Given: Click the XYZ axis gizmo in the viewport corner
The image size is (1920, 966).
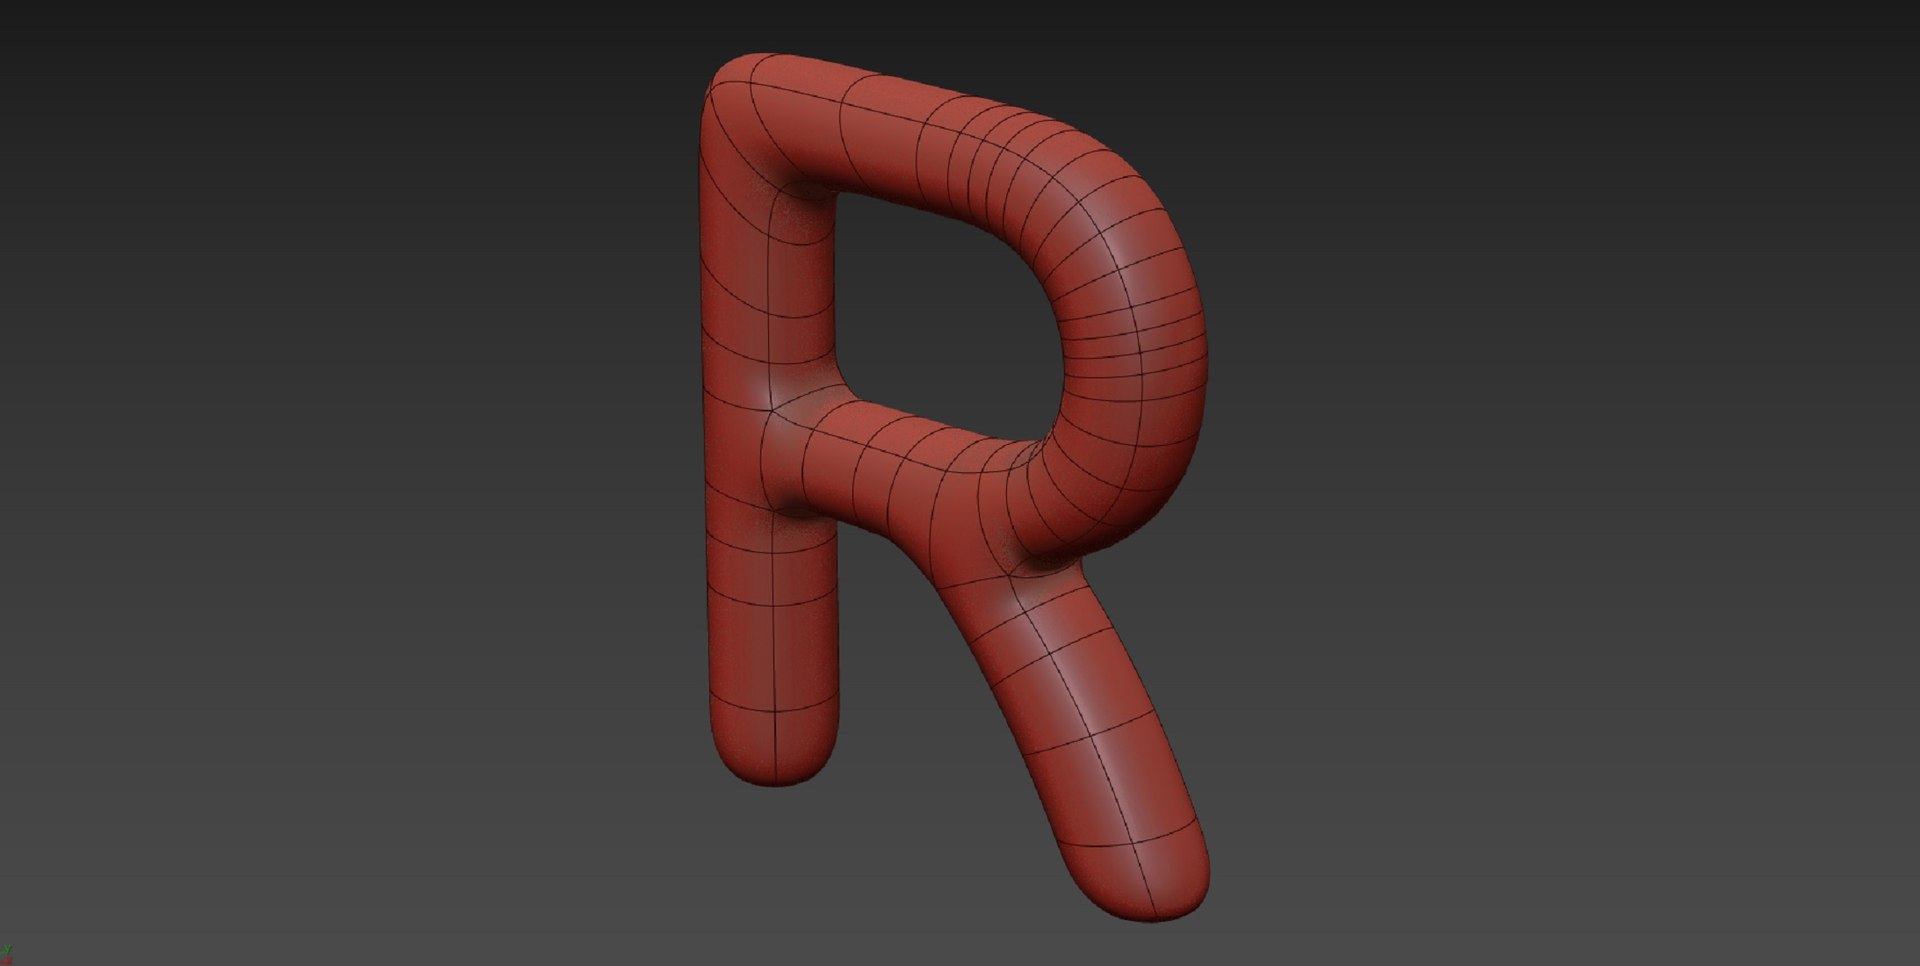Looking at the screenshot, I should point(7,955).
